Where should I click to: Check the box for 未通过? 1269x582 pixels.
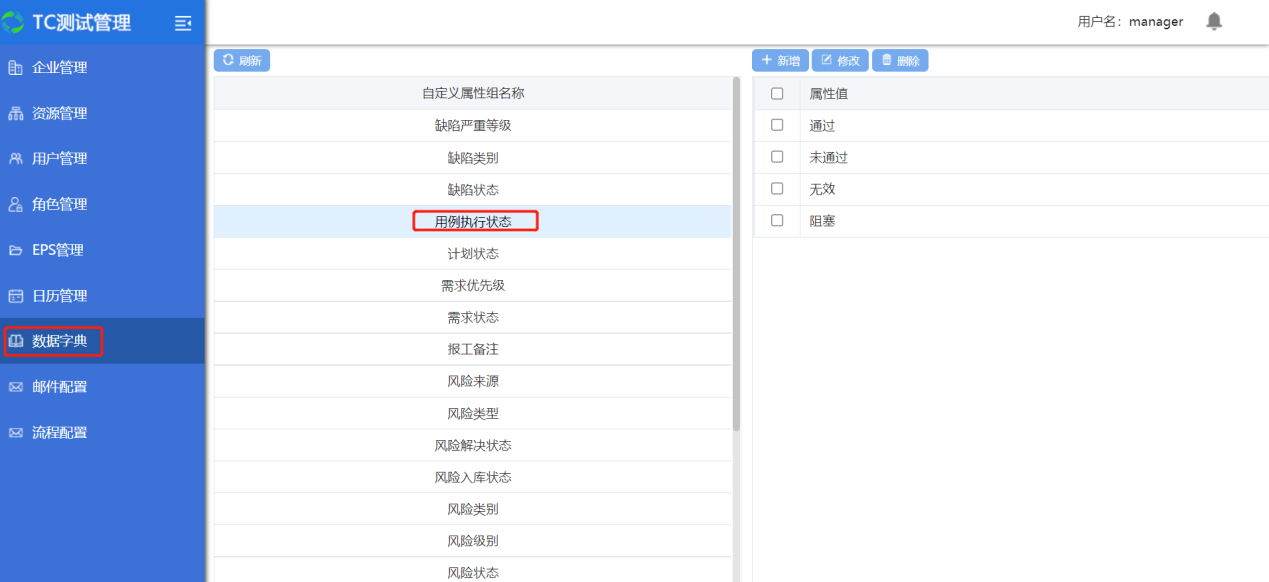[x=777, y=157]
